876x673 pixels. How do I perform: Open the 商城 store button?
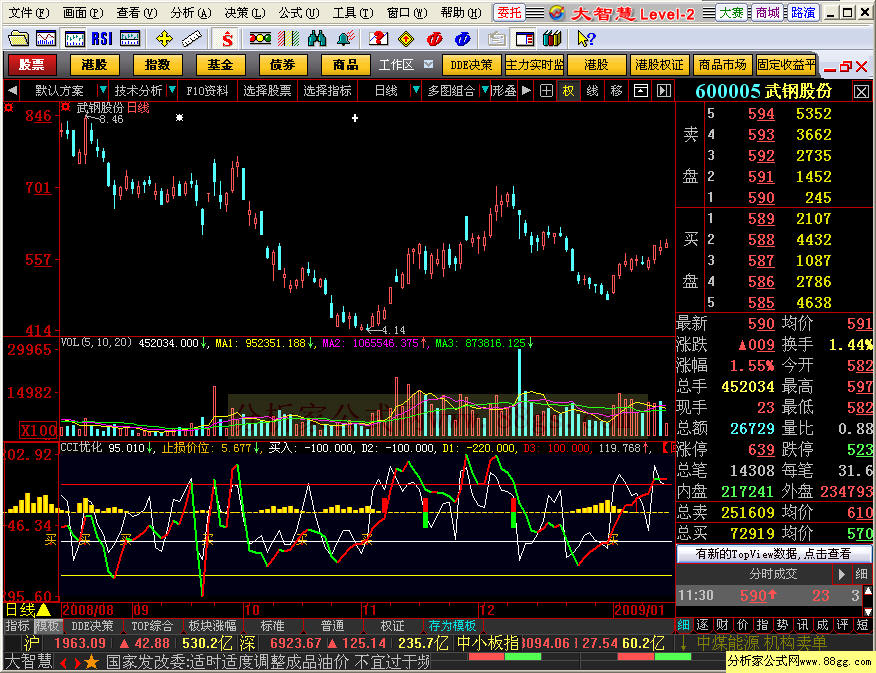[767, 12]
